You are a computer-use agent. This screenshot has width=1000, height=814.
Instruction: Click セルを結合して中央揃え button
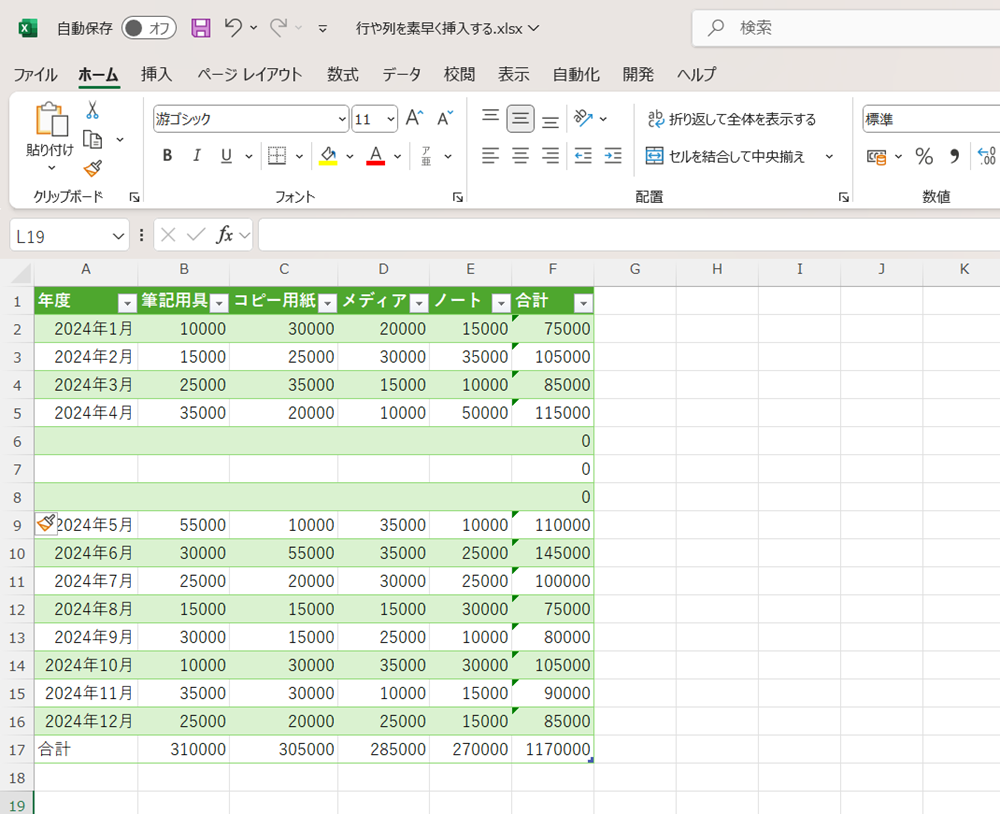click(726, 156)
